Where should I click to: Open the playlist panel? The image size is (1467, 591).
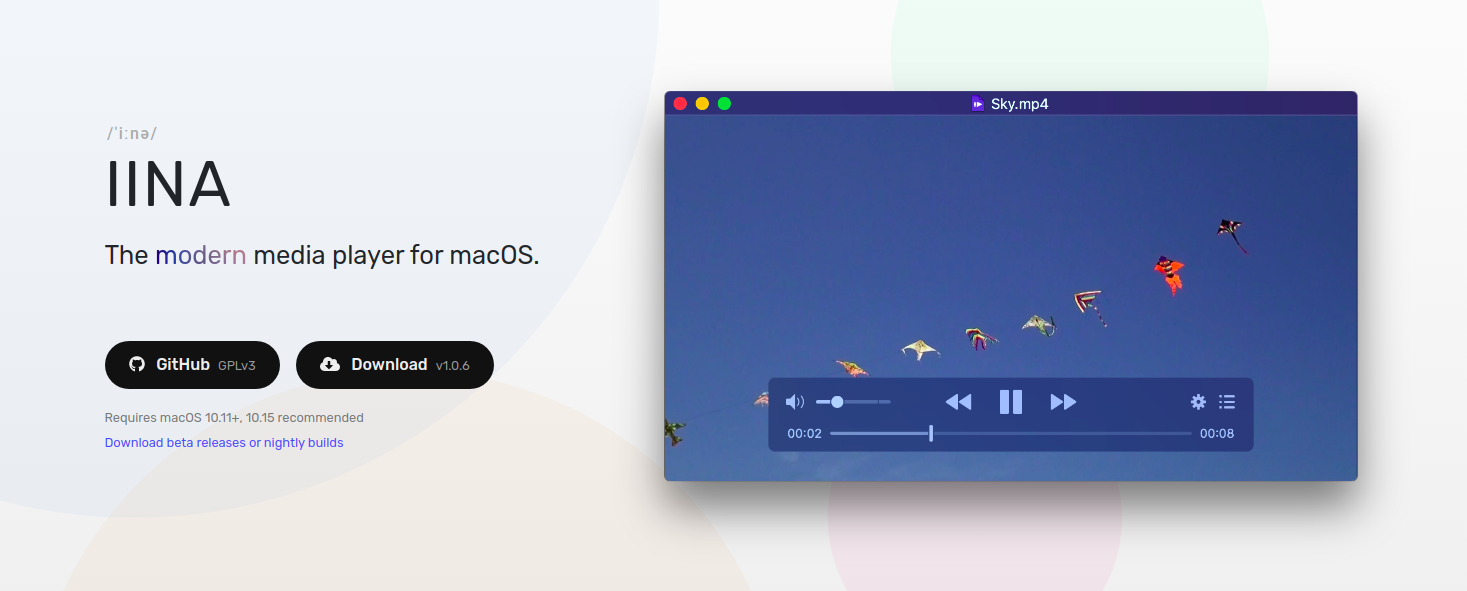(1226, 401)
